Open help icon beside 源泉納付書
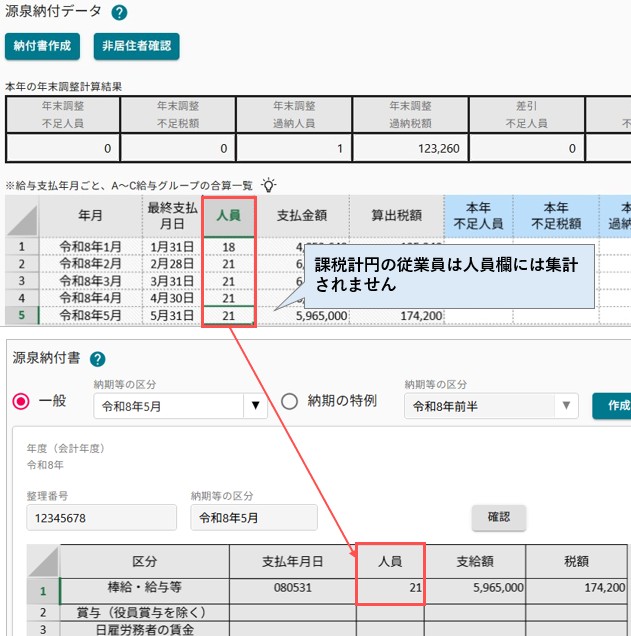631x636 pixels. pyautogui.click(x=97, y=359)
